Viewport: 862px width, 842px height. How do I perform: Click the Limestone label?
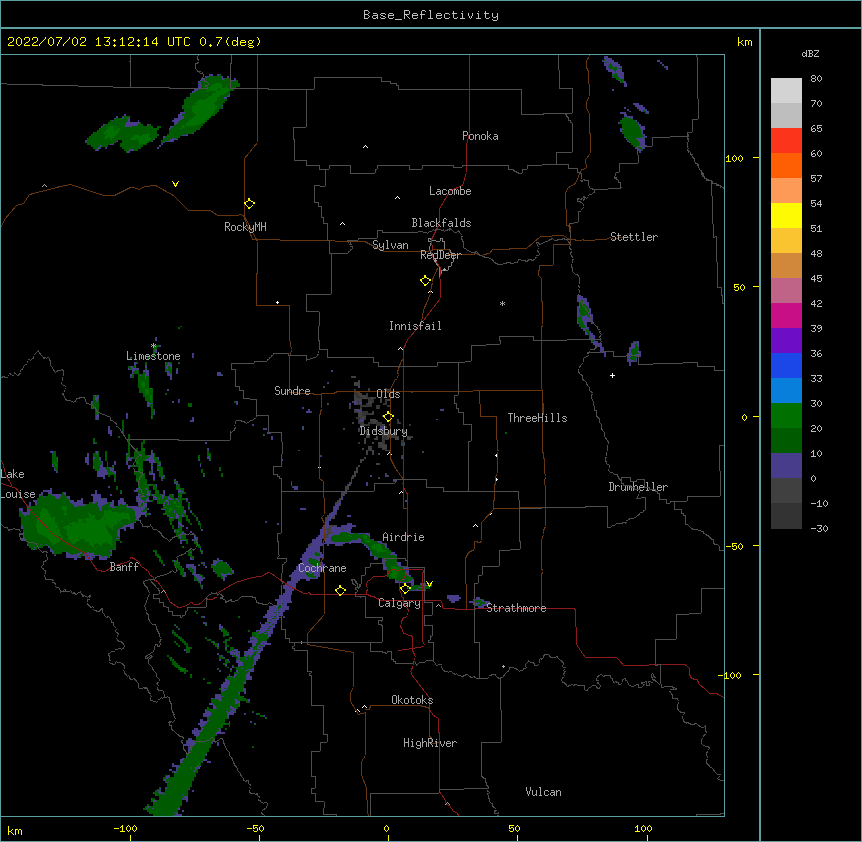click(x=153, y=356)
